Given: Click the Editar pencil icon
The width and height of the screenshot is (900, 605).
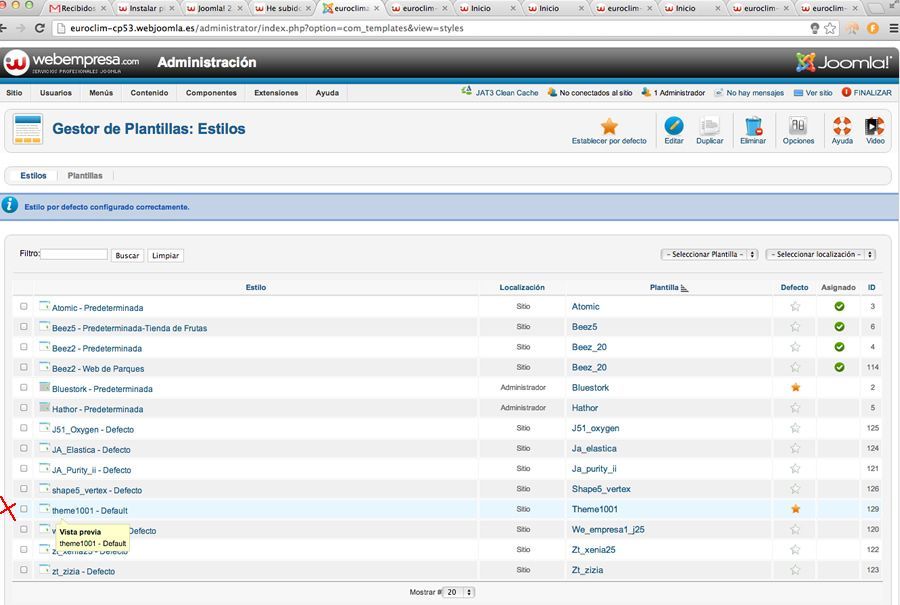Looking at the screenshot, I should click(x=674, y=126).
